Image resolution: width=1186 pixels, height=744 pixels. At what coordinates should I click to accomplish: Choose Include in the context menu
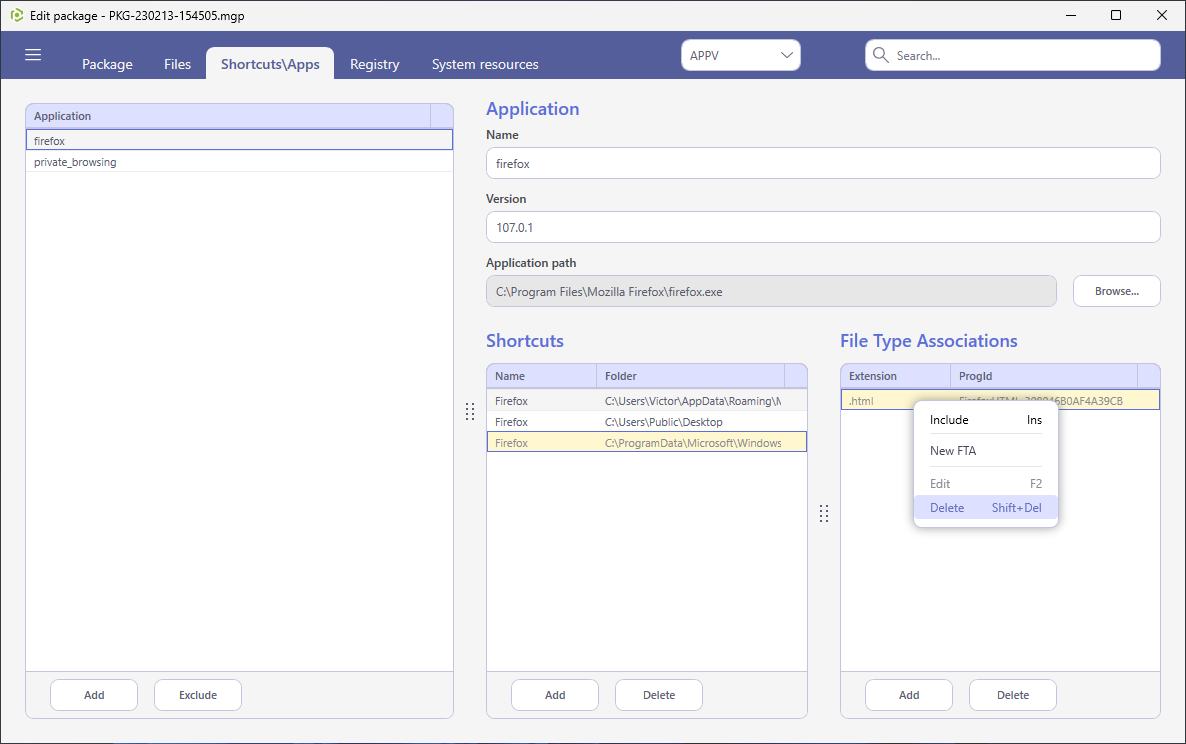click(x=986, y=420)
